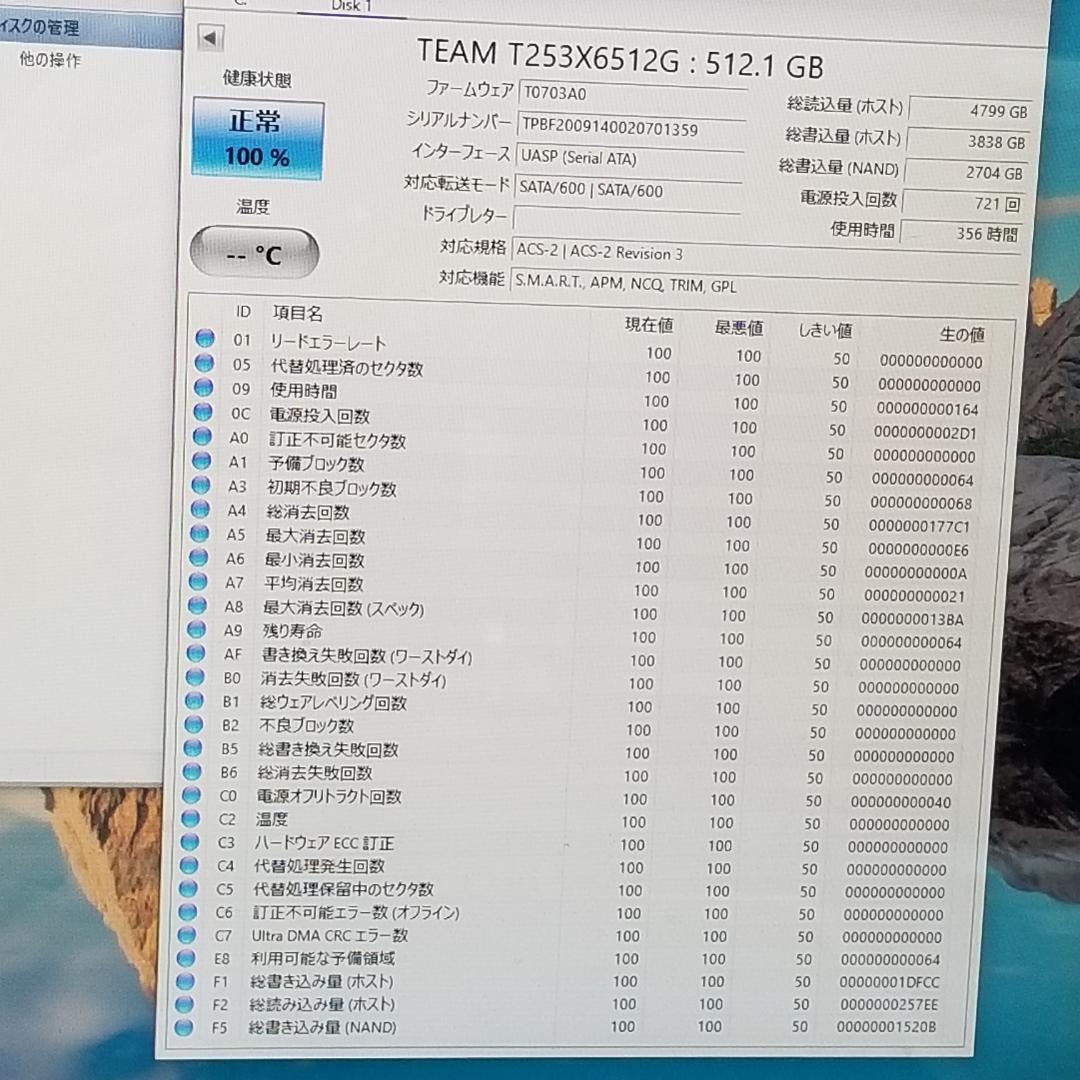Click the 使用時間 value 356 時間
This screenshot has height=1080, width=1080.
click(960, 233)
